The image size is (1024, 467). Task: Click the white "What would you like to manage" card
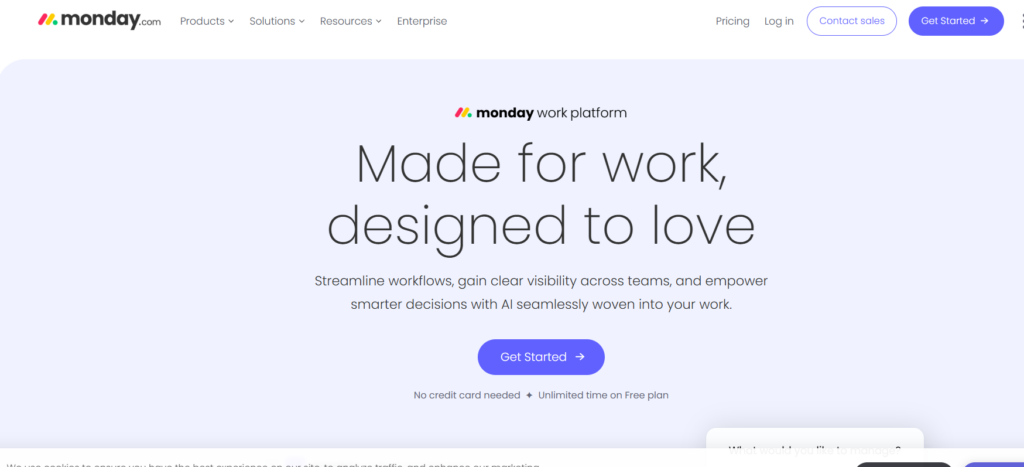click(x=814, y=446)
